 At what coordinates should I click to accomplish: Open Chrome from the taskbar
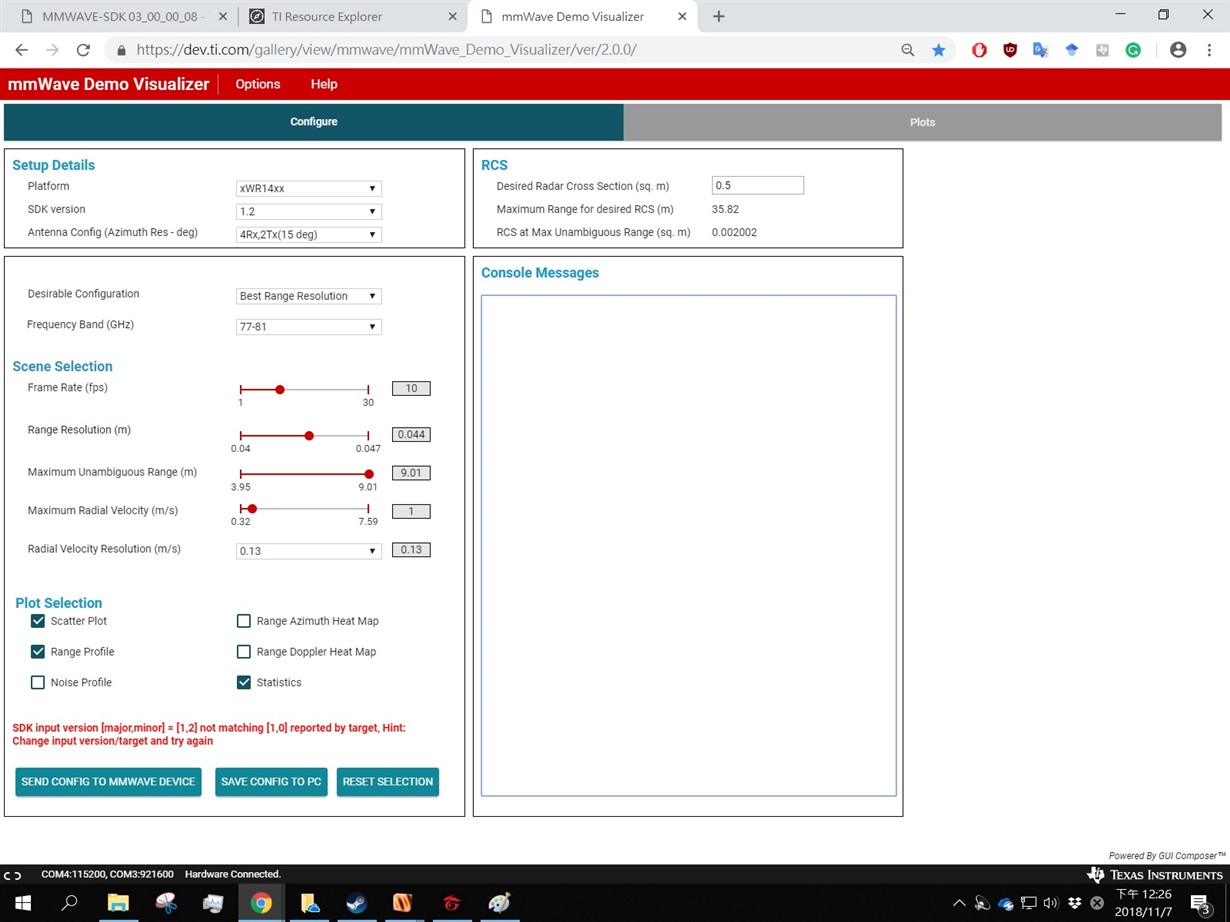pyautogui.click(x=261, y=903)
